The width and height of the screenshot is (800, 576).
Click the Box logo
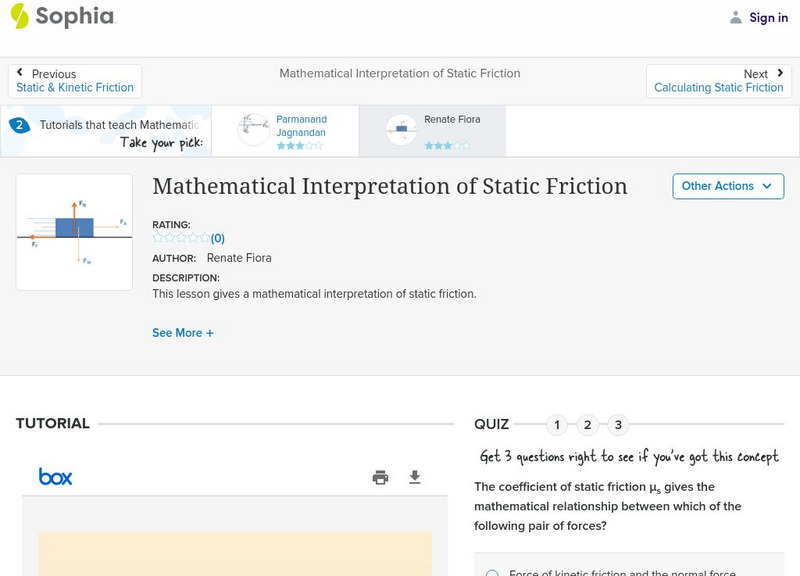click(57, 476)
